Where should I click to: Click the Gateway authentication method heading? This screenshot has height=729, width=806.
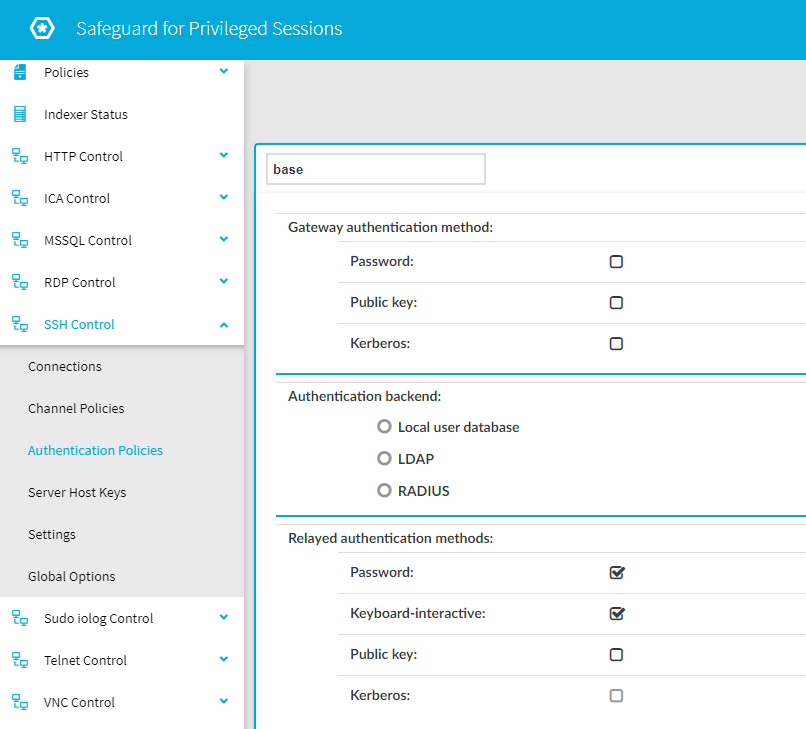390,227
